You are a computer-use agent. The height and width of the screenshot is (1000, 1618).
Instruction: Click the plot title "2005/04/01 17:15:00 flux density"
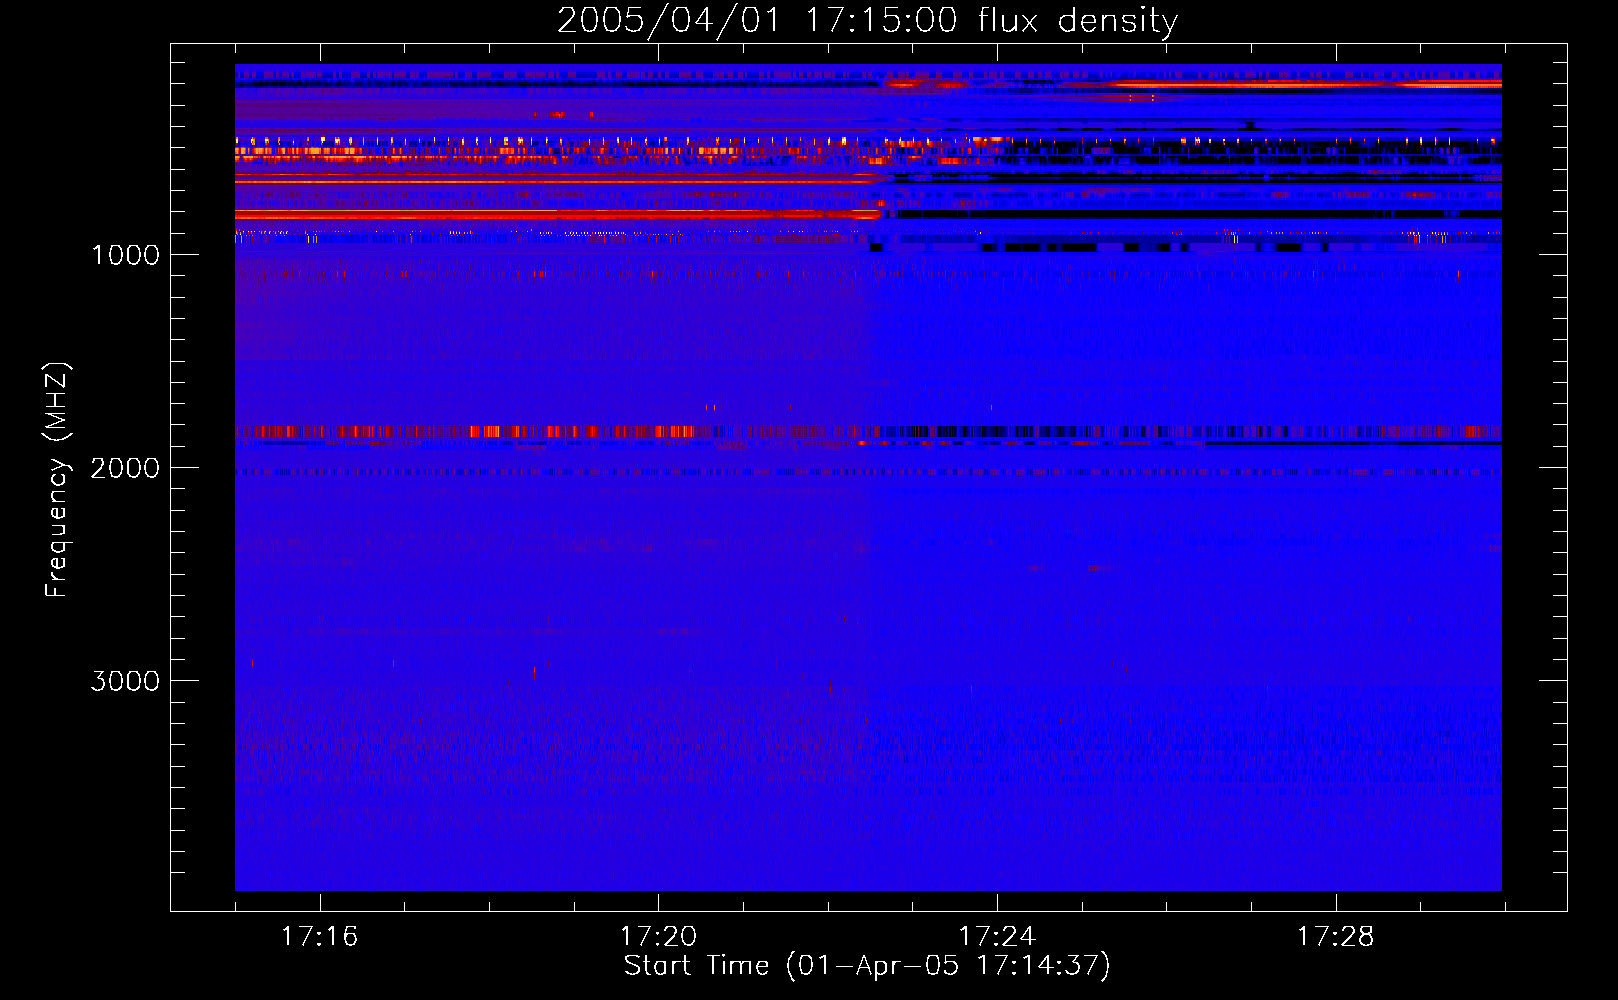point(867,21)
